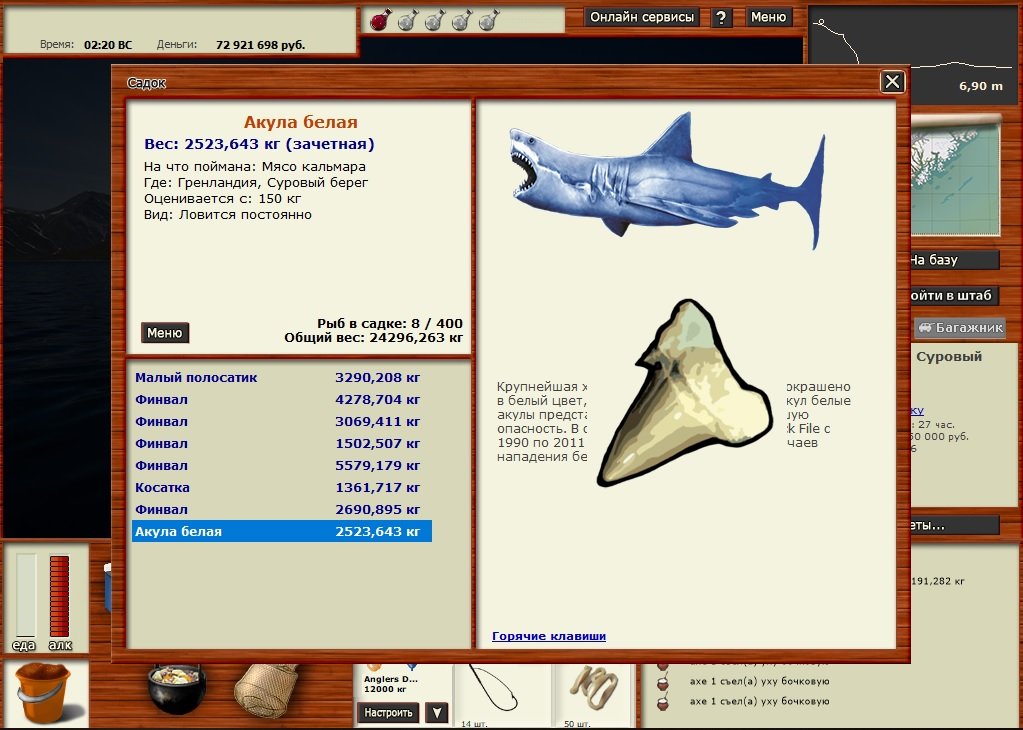The height and width of the screenshot is (730, 1023).
Task: Select Косатка 1361,717 кг row
Action: [282, 487]
